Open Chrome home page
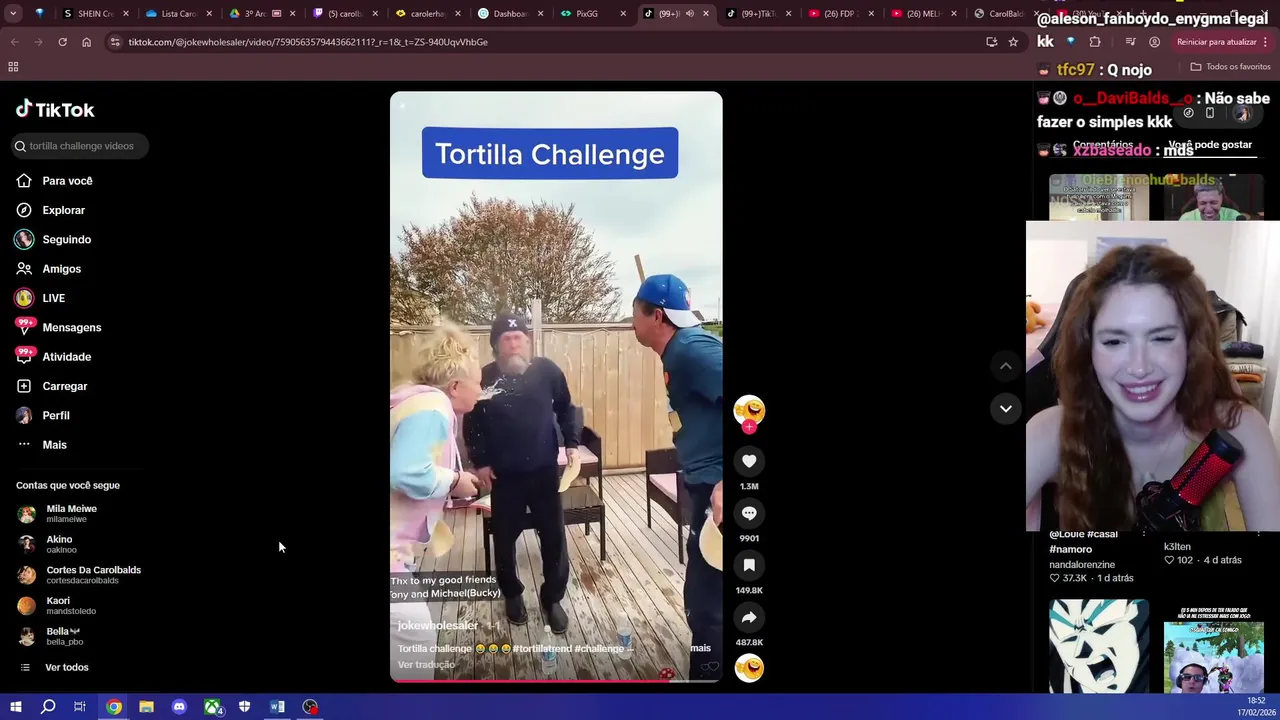Screen dimensions: 1280x720 click(x=86, y=42)
